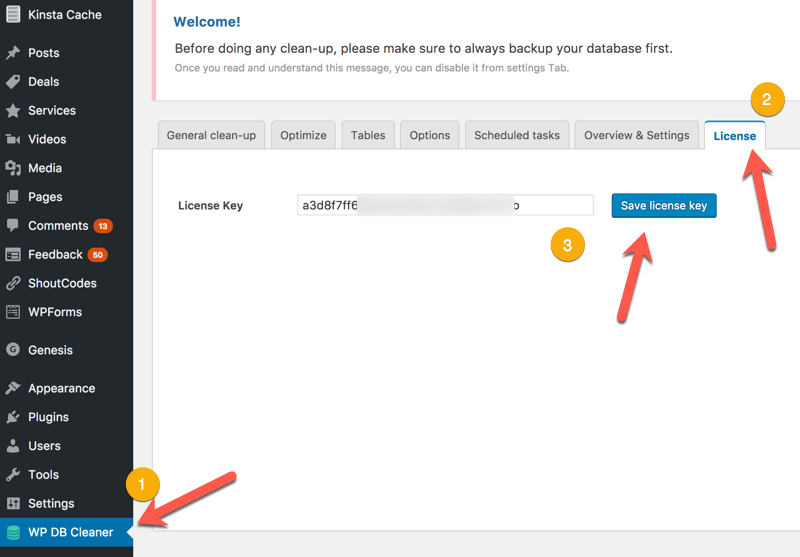This screenshot has height=557, width=800.
Task: Open the Media menu label
Action: click(45, 168)
